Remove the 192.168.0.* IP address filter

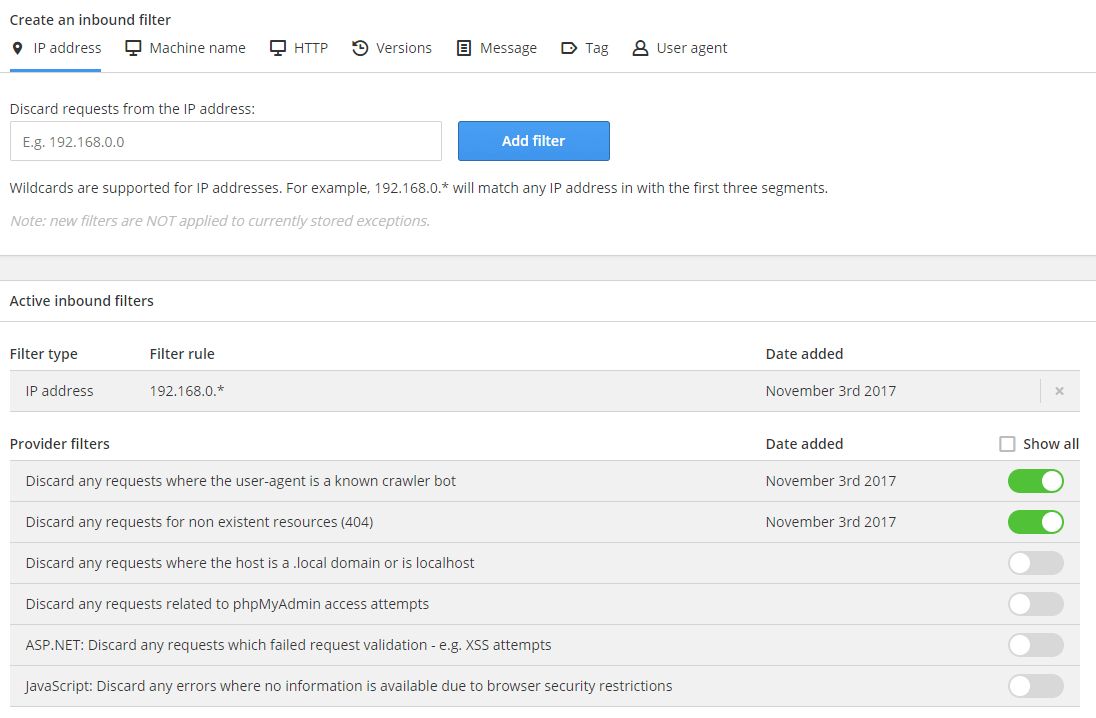point(1059,391)
